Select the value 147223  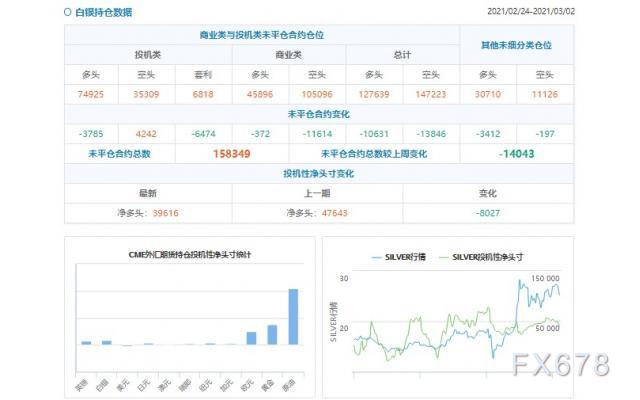431,94
